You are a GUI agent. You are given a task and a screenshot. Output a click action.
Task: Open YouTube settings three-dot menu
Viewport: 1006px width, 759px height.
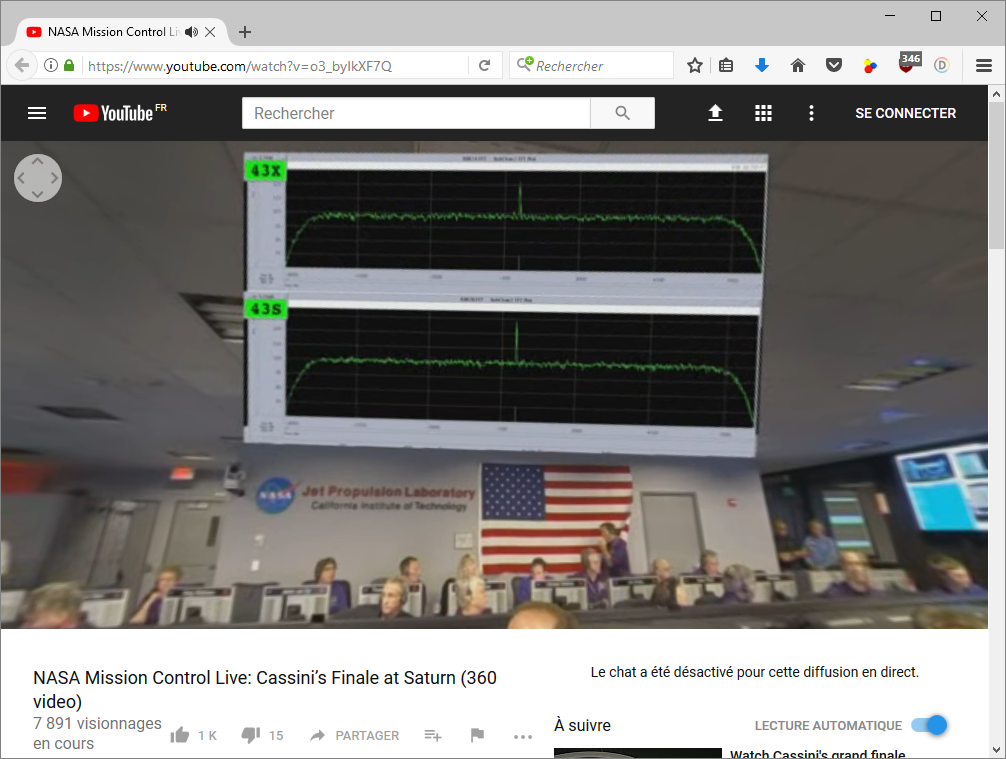[811, 113]
